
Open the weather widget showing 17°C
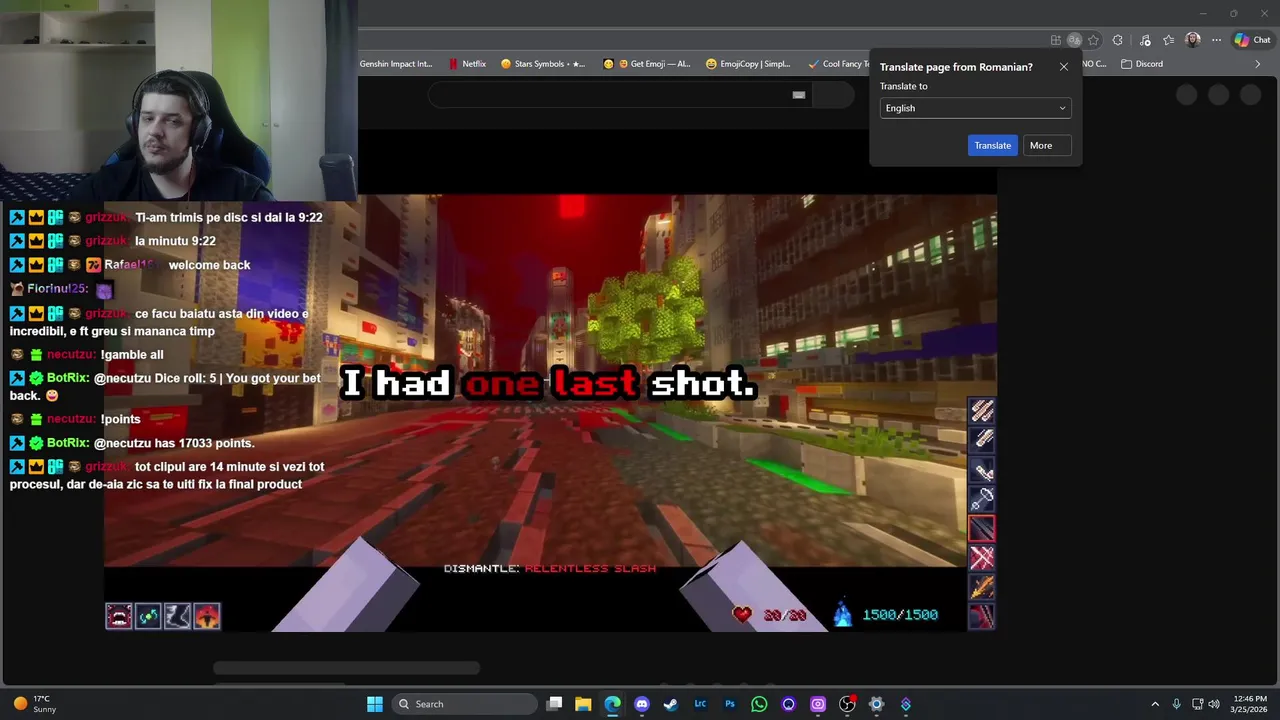click(34, 704)
